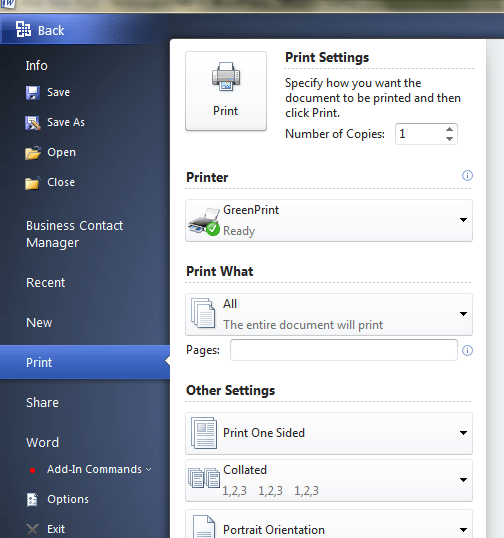Click the Save As icon
This screenshot has width=504, height=538.
33,123
